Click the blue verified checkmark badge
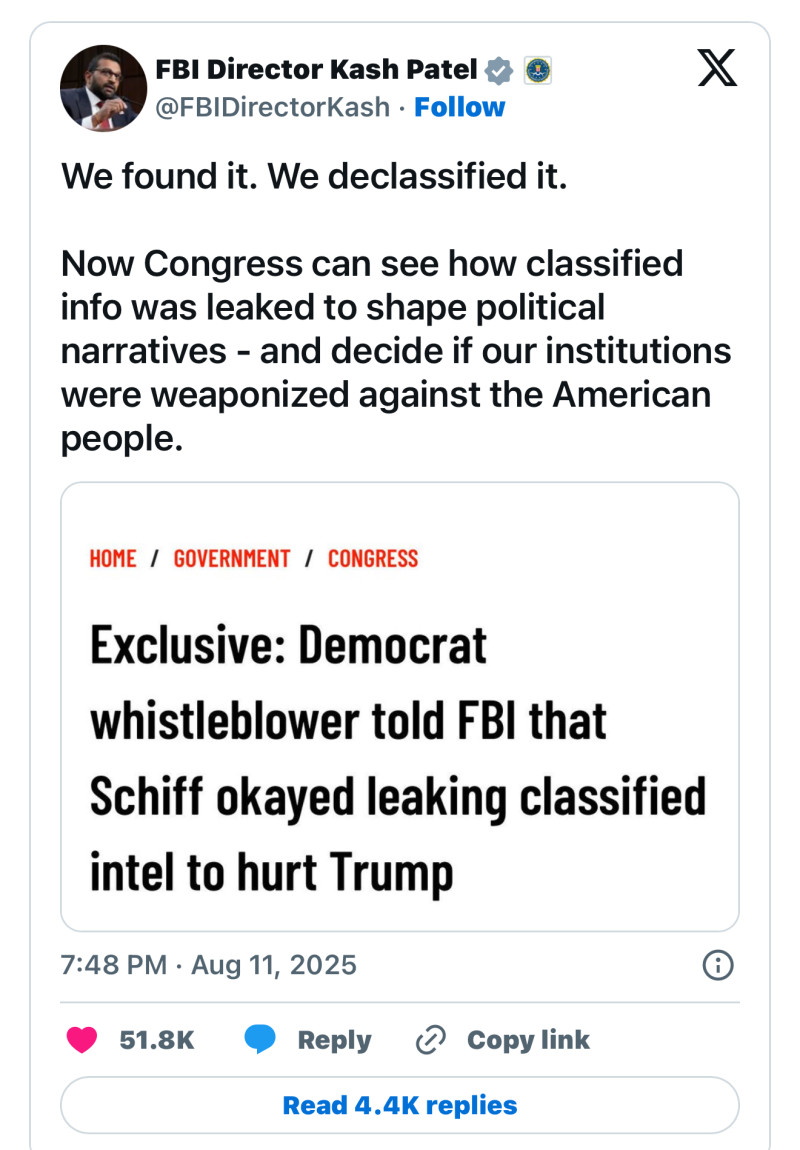 [499, 70]
